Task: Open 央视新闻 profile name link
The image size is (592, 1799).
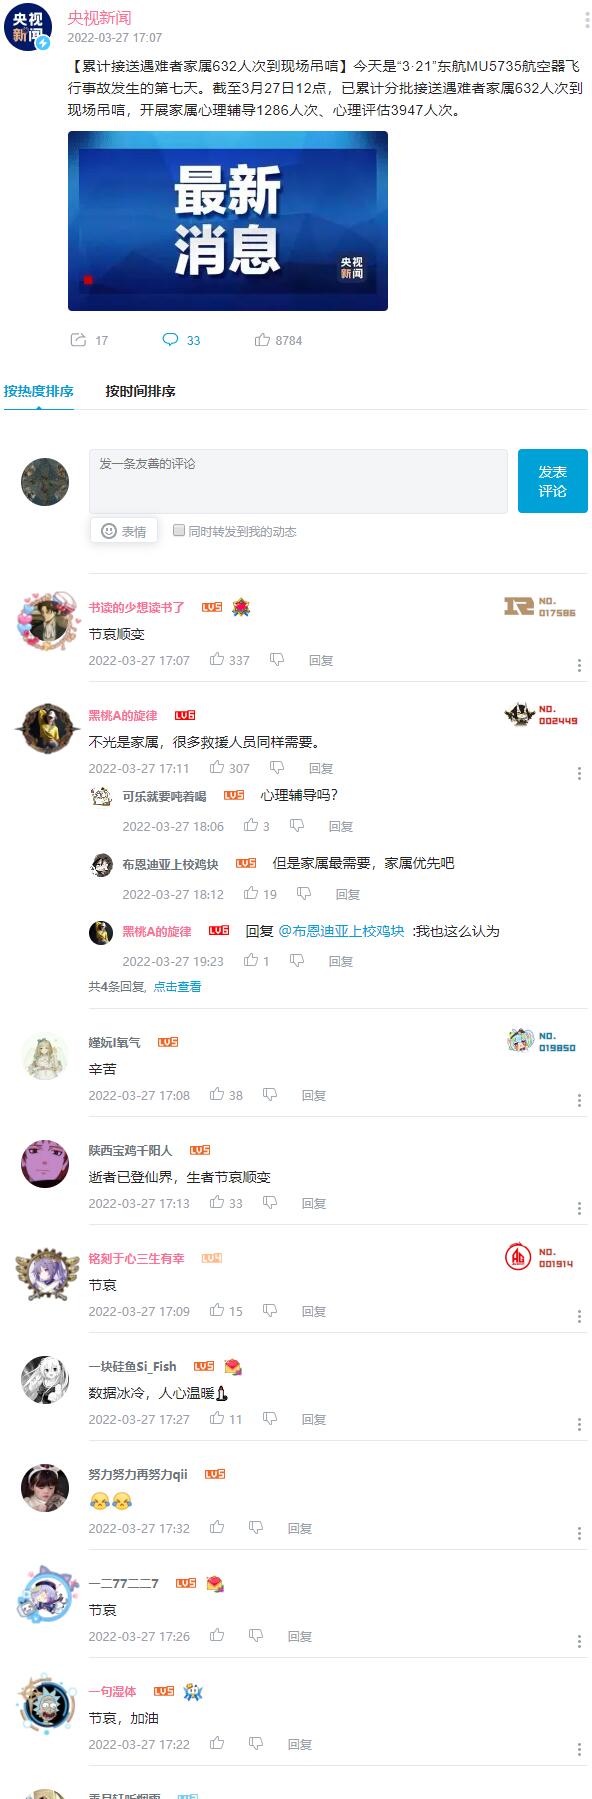Action: pos(99,18)
